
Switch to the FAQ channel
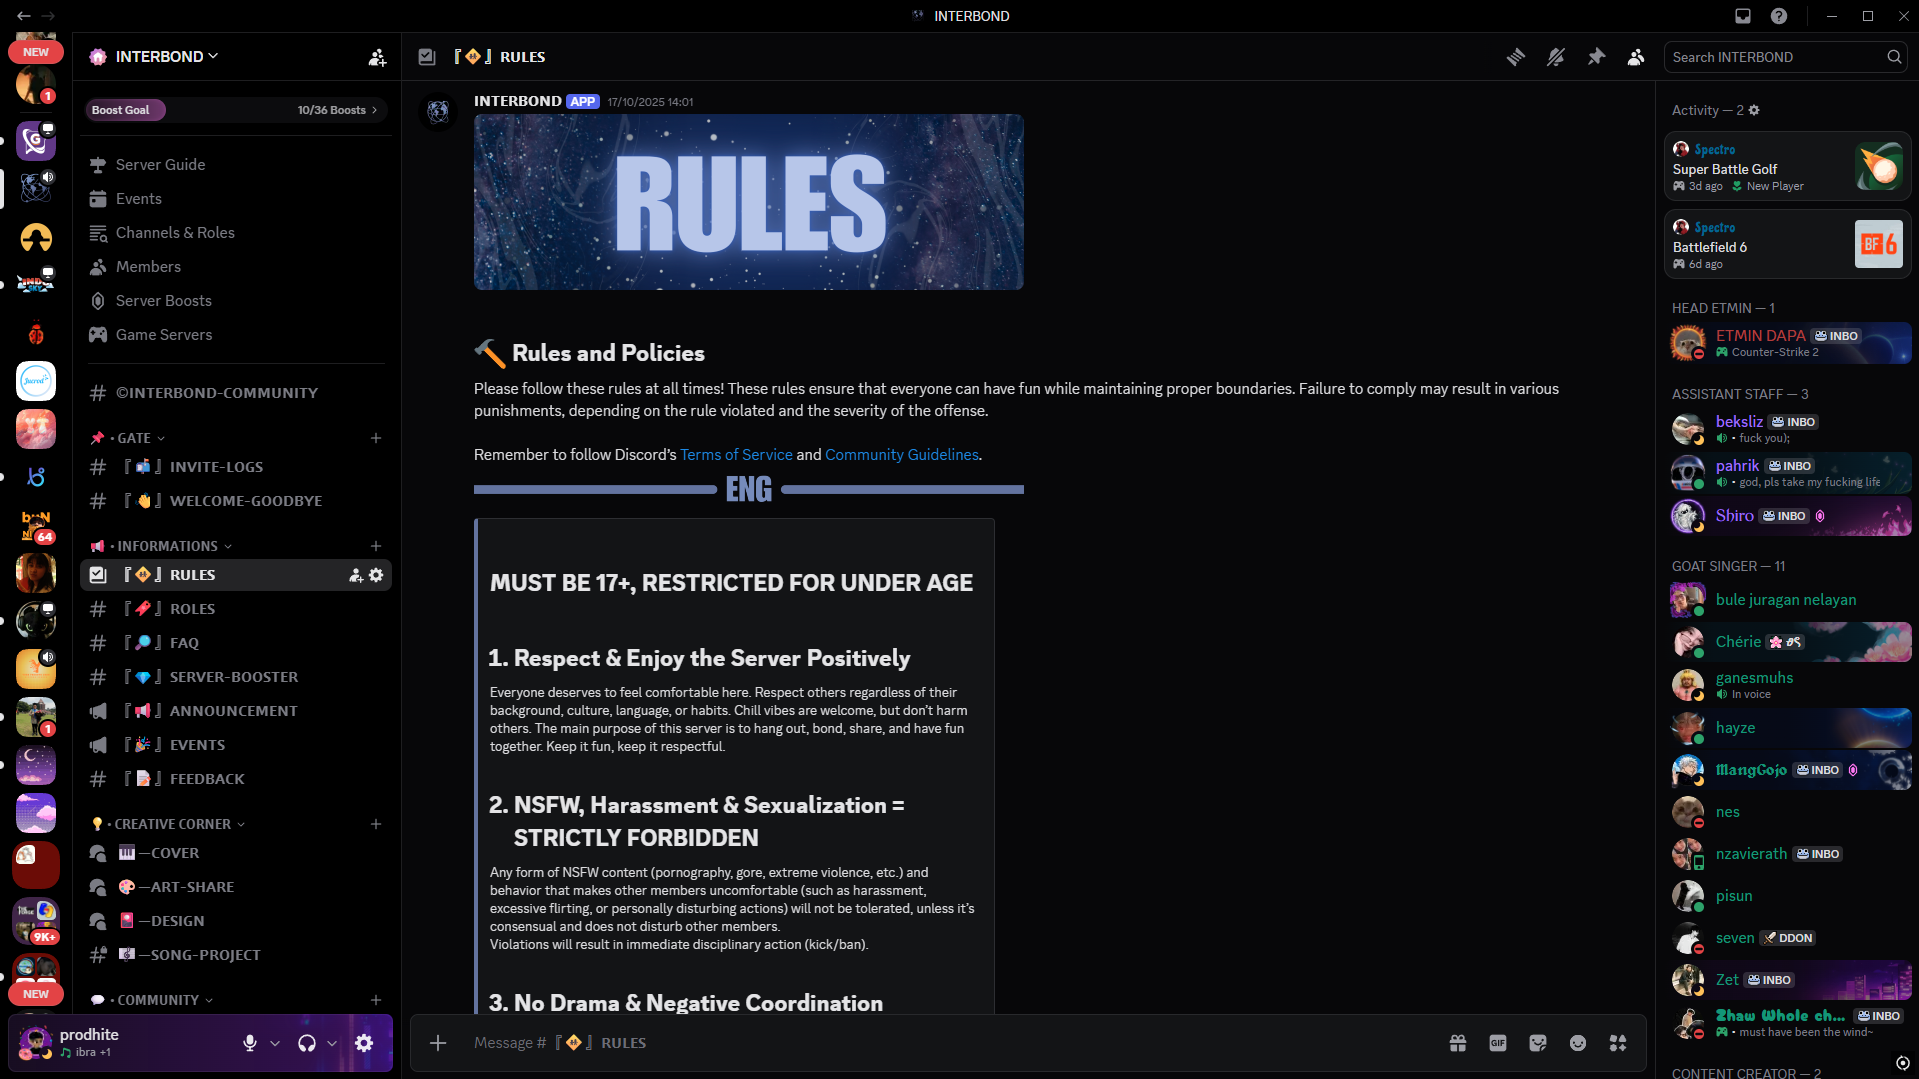pyautogui.click(x=236, y=643)
